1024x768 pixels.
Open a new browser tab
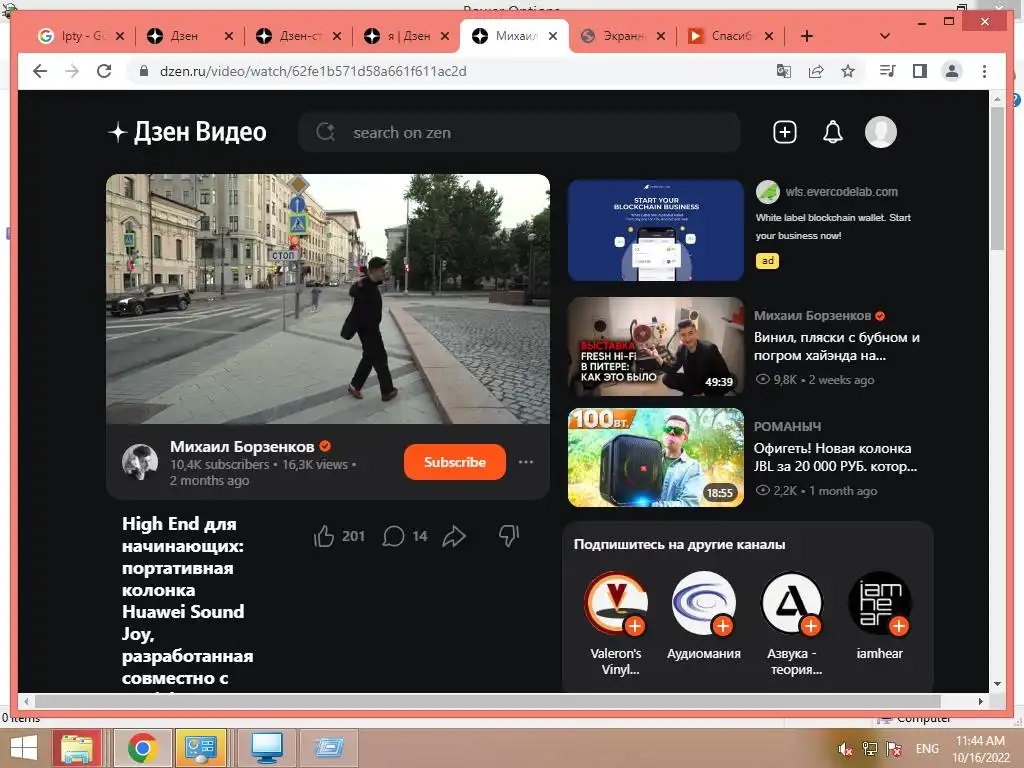tap(807, 36)
